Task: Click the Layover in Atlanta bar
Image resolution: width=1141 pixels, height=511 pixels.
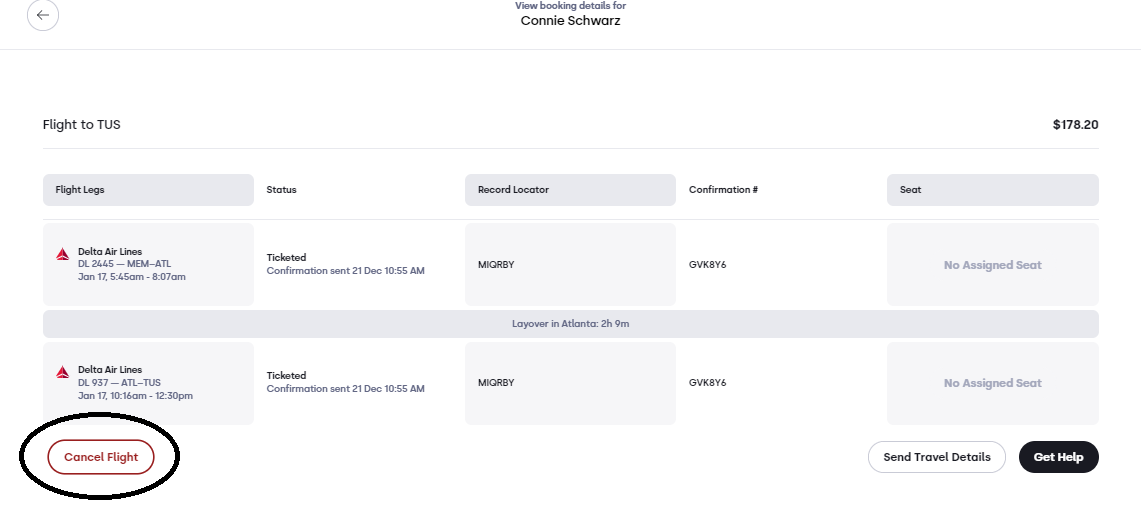Action: click(x=570, y=324)
